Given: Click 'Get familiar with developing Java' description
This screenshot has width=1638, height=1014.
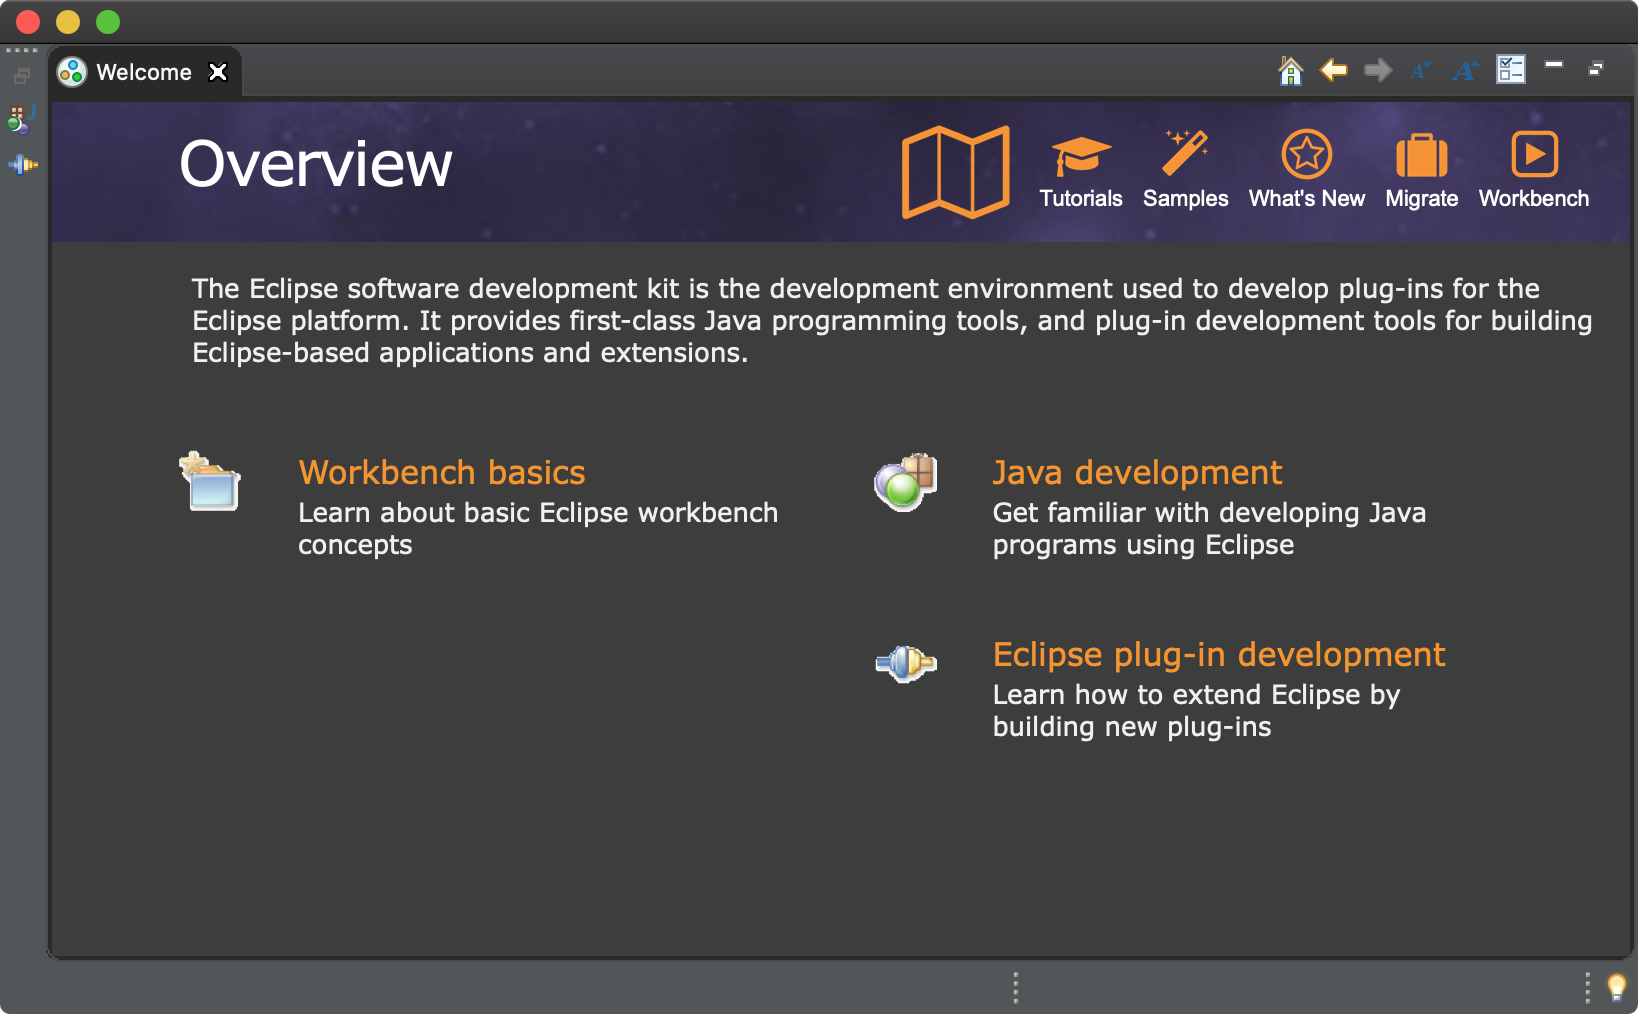Looking at the screenshot, I should (1209, 528).
